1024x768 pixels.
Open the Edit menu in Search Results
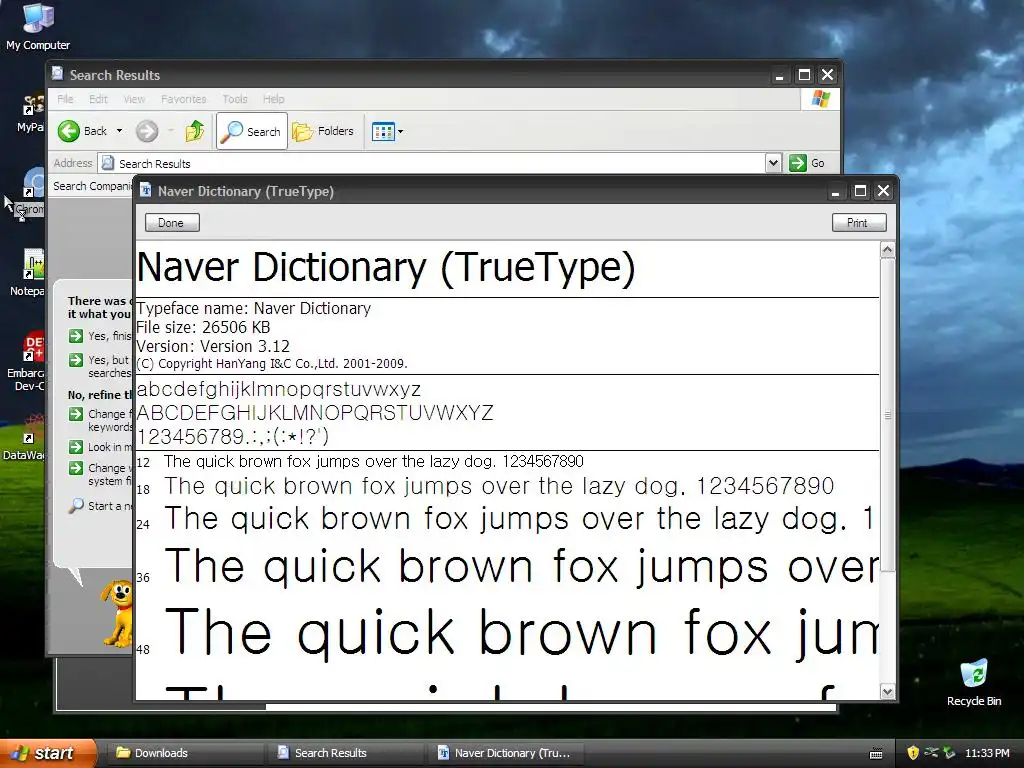click(98, 99)
